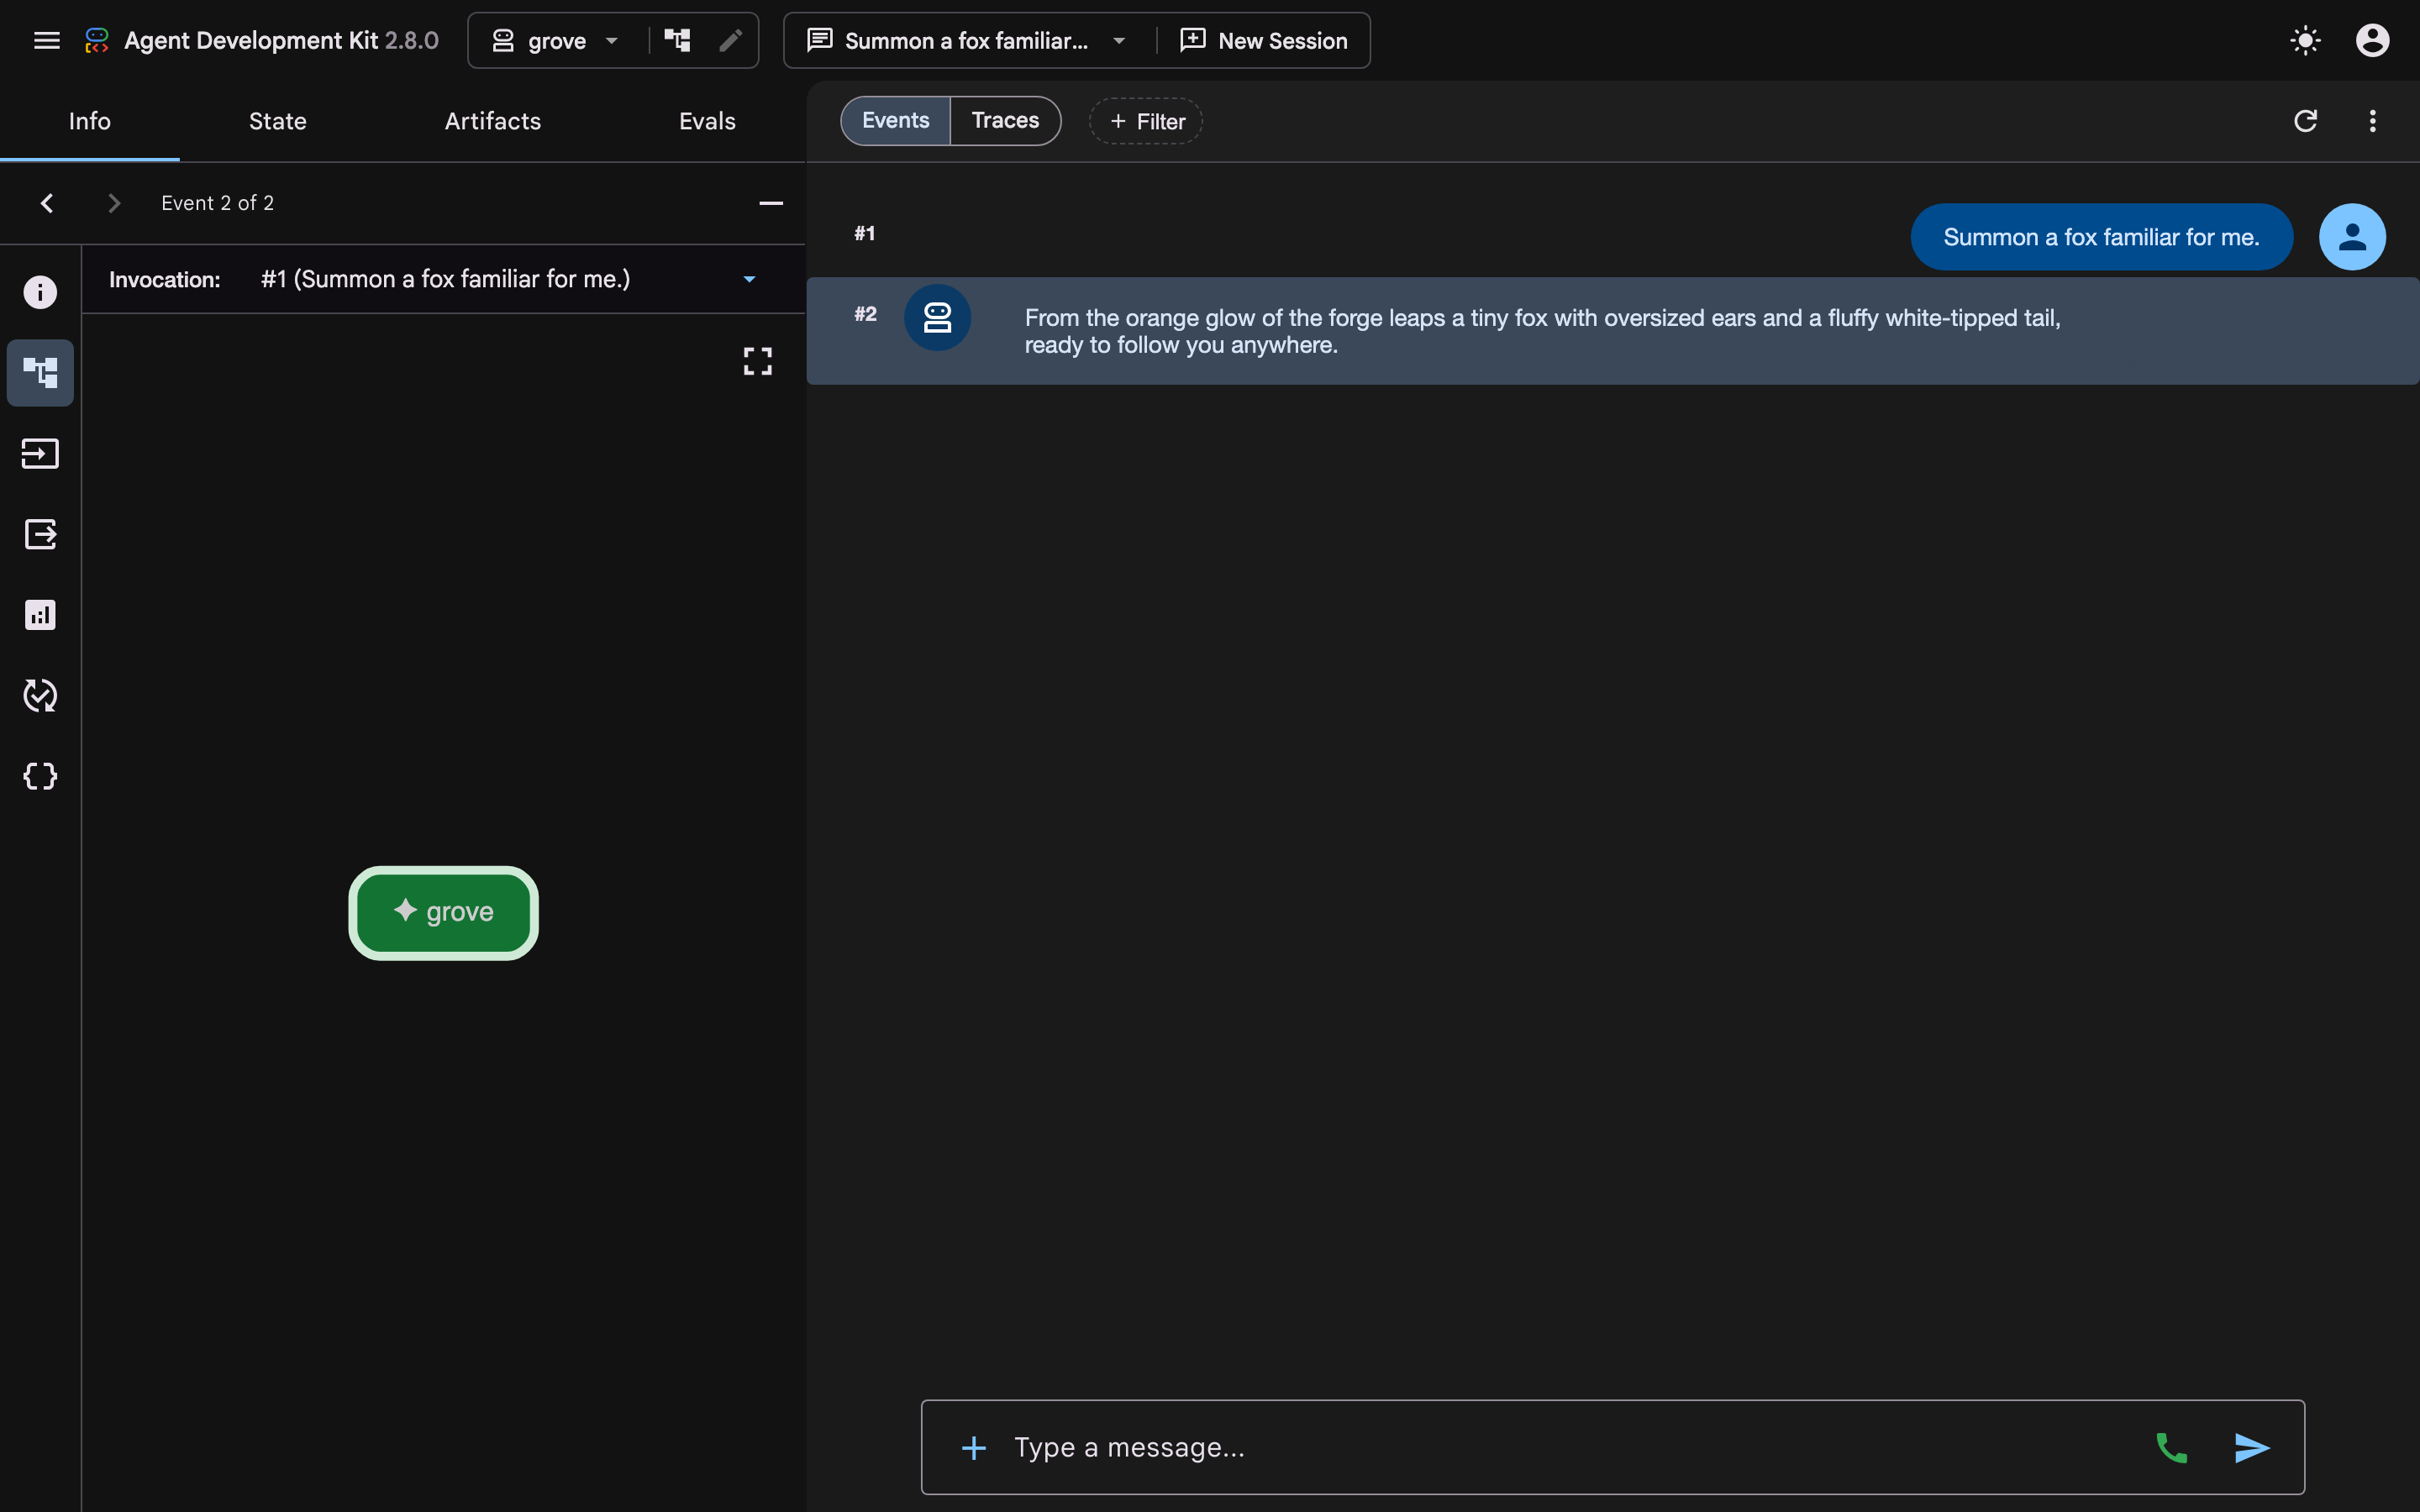Image resolution: width=2420 pixels, height=1512 pixels.
Task: Open the metrics bar chart sidebar icon
Action: tap(40, 615)
